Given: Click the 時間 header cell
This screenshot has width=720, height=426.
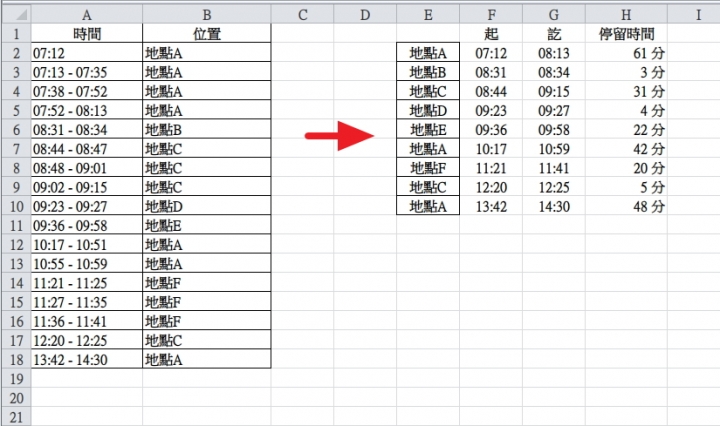Looking at the screenshot, I should tap(87, 33).
